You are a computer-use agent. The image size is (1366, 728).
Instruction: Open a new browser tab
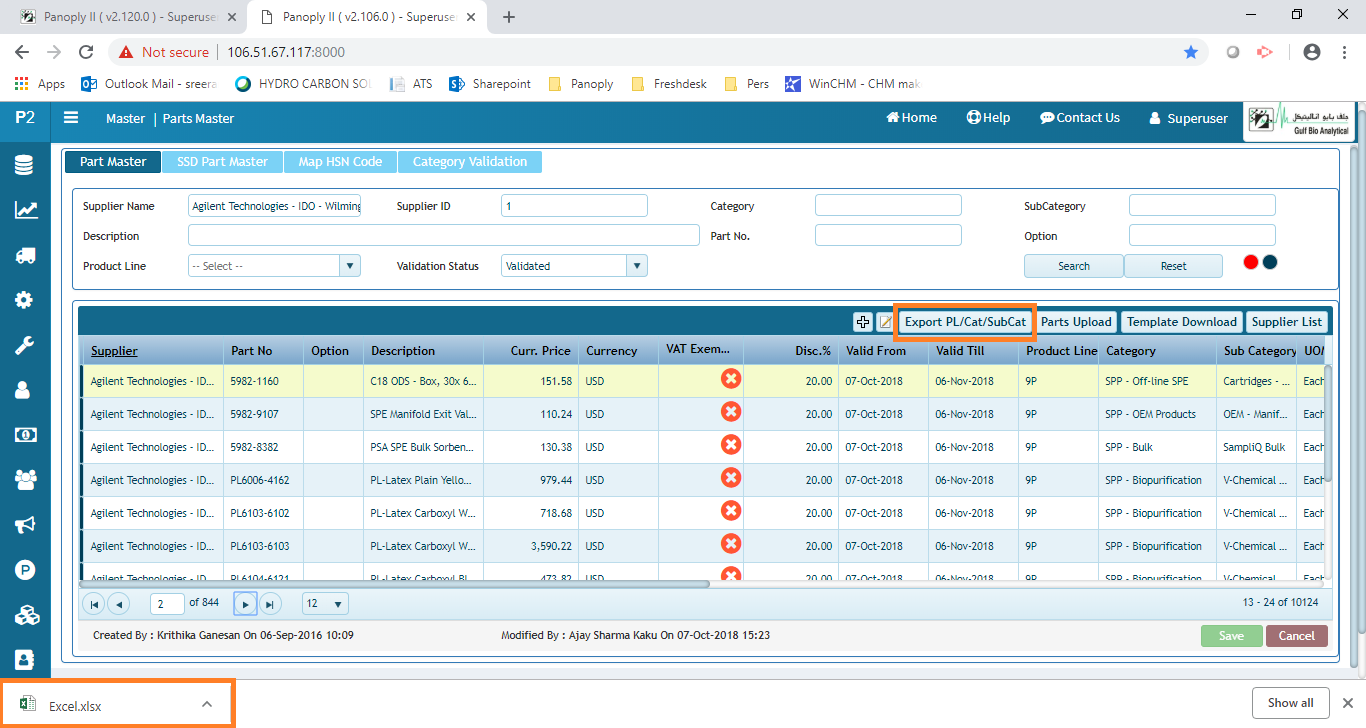[x=509, y=17]
